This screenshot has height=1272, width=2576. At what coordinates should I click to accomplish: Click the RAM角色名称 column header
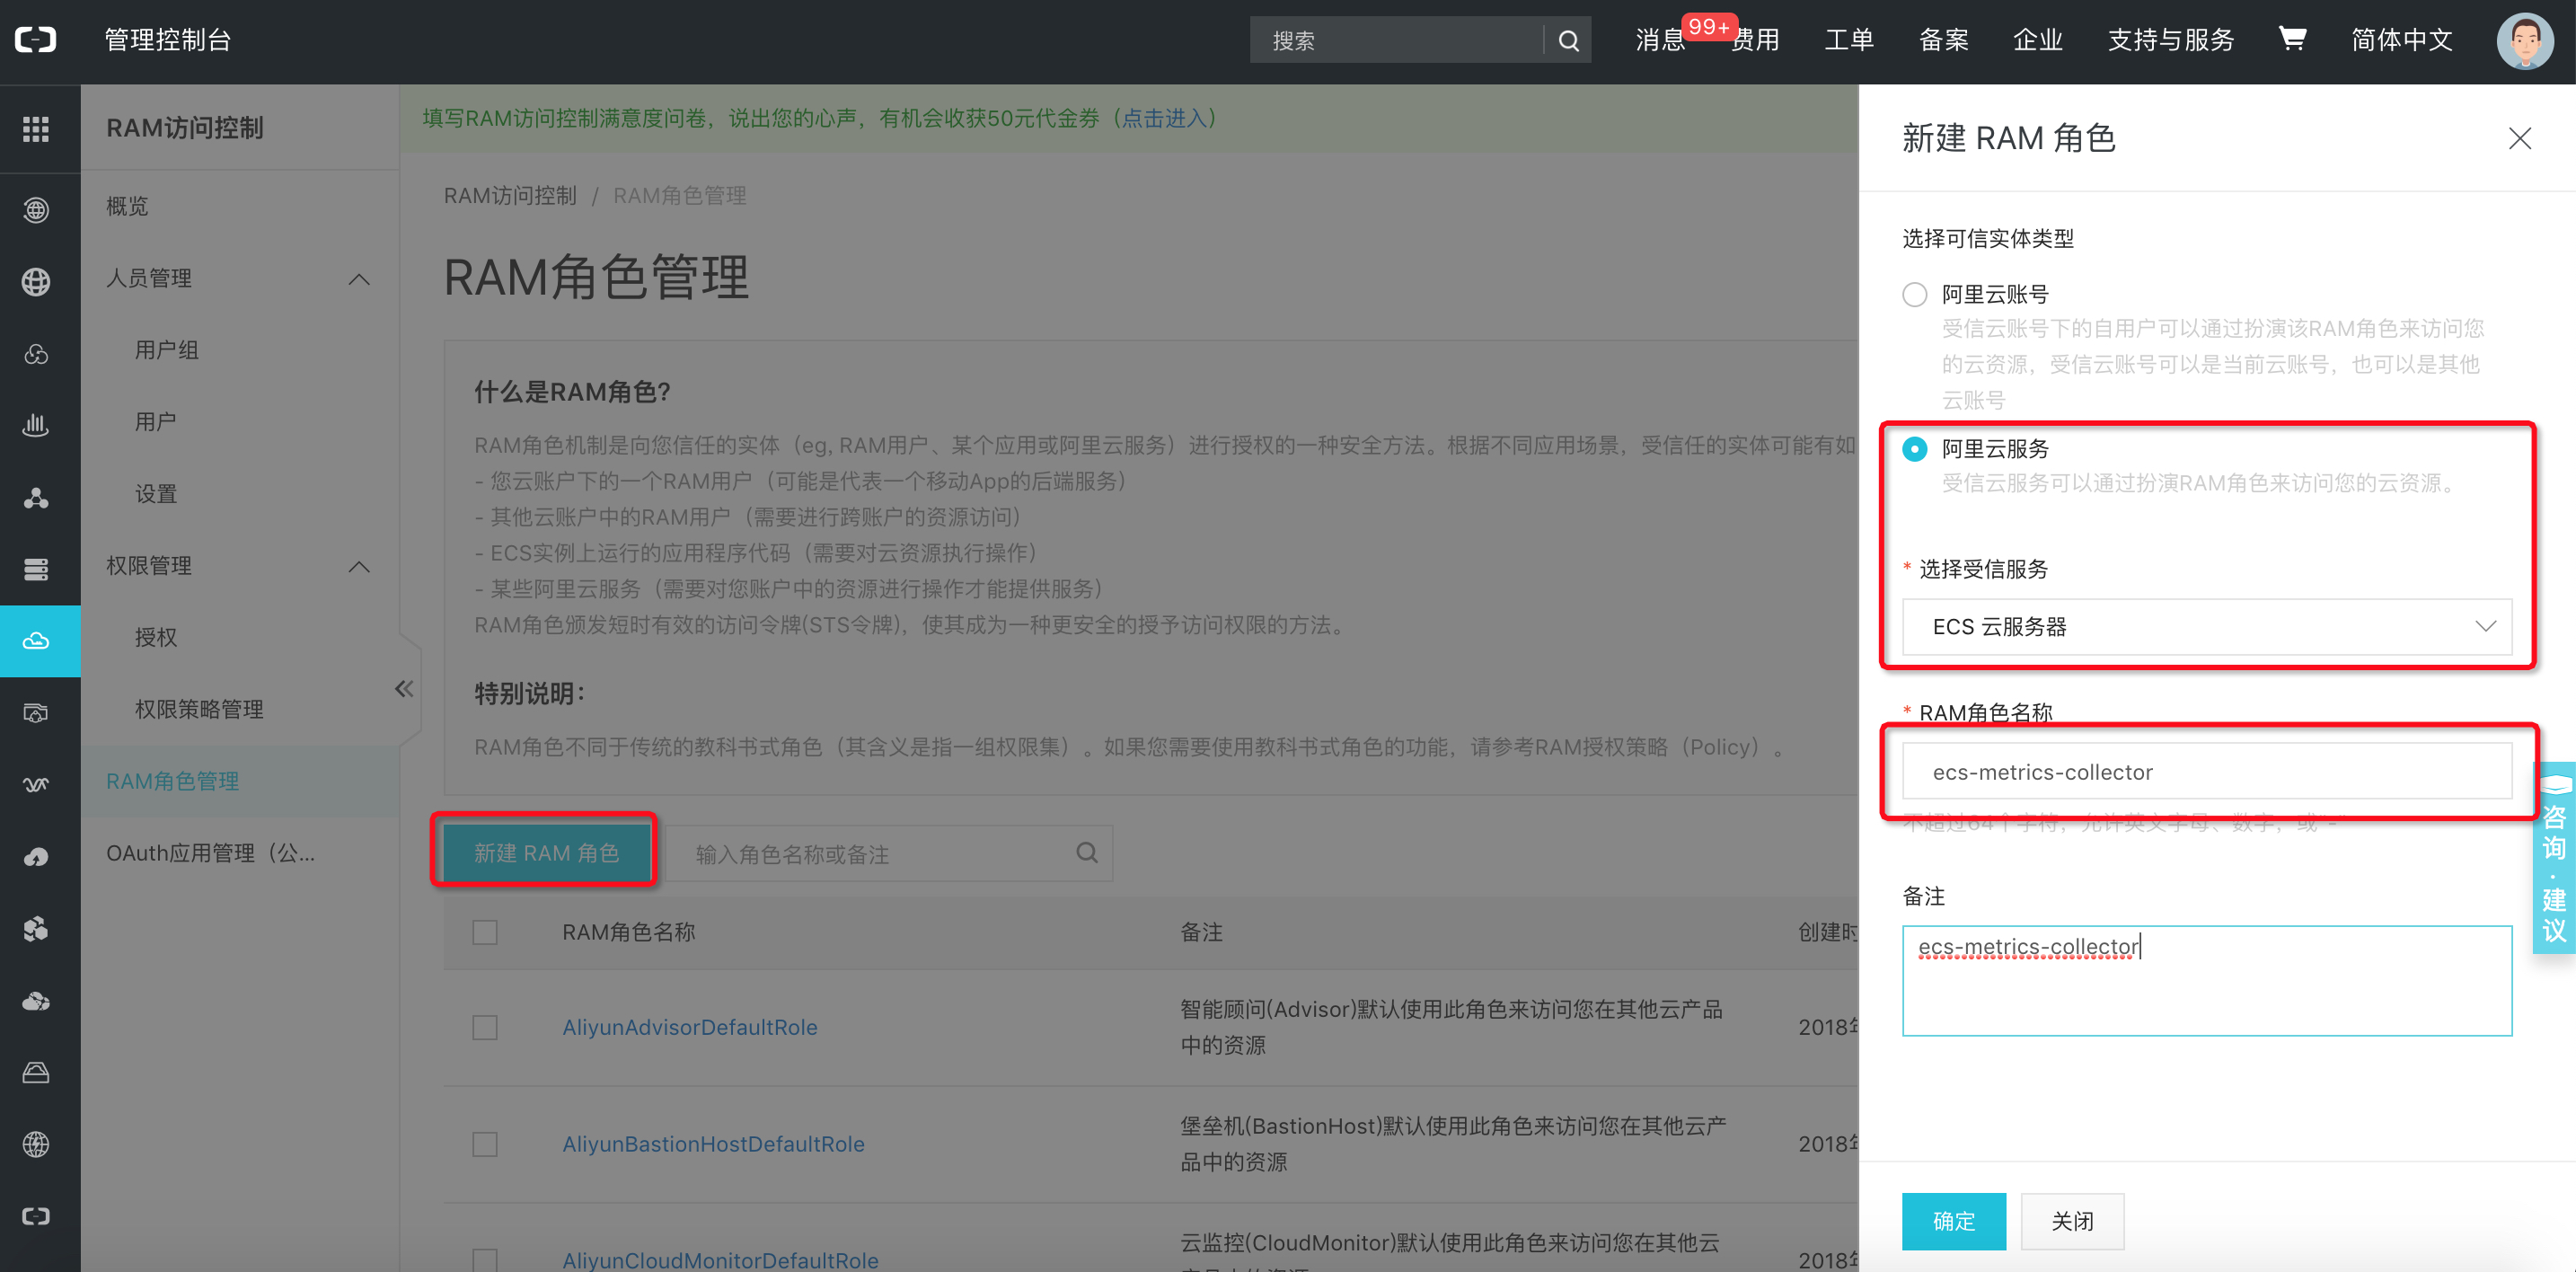[x=628, y=932]
